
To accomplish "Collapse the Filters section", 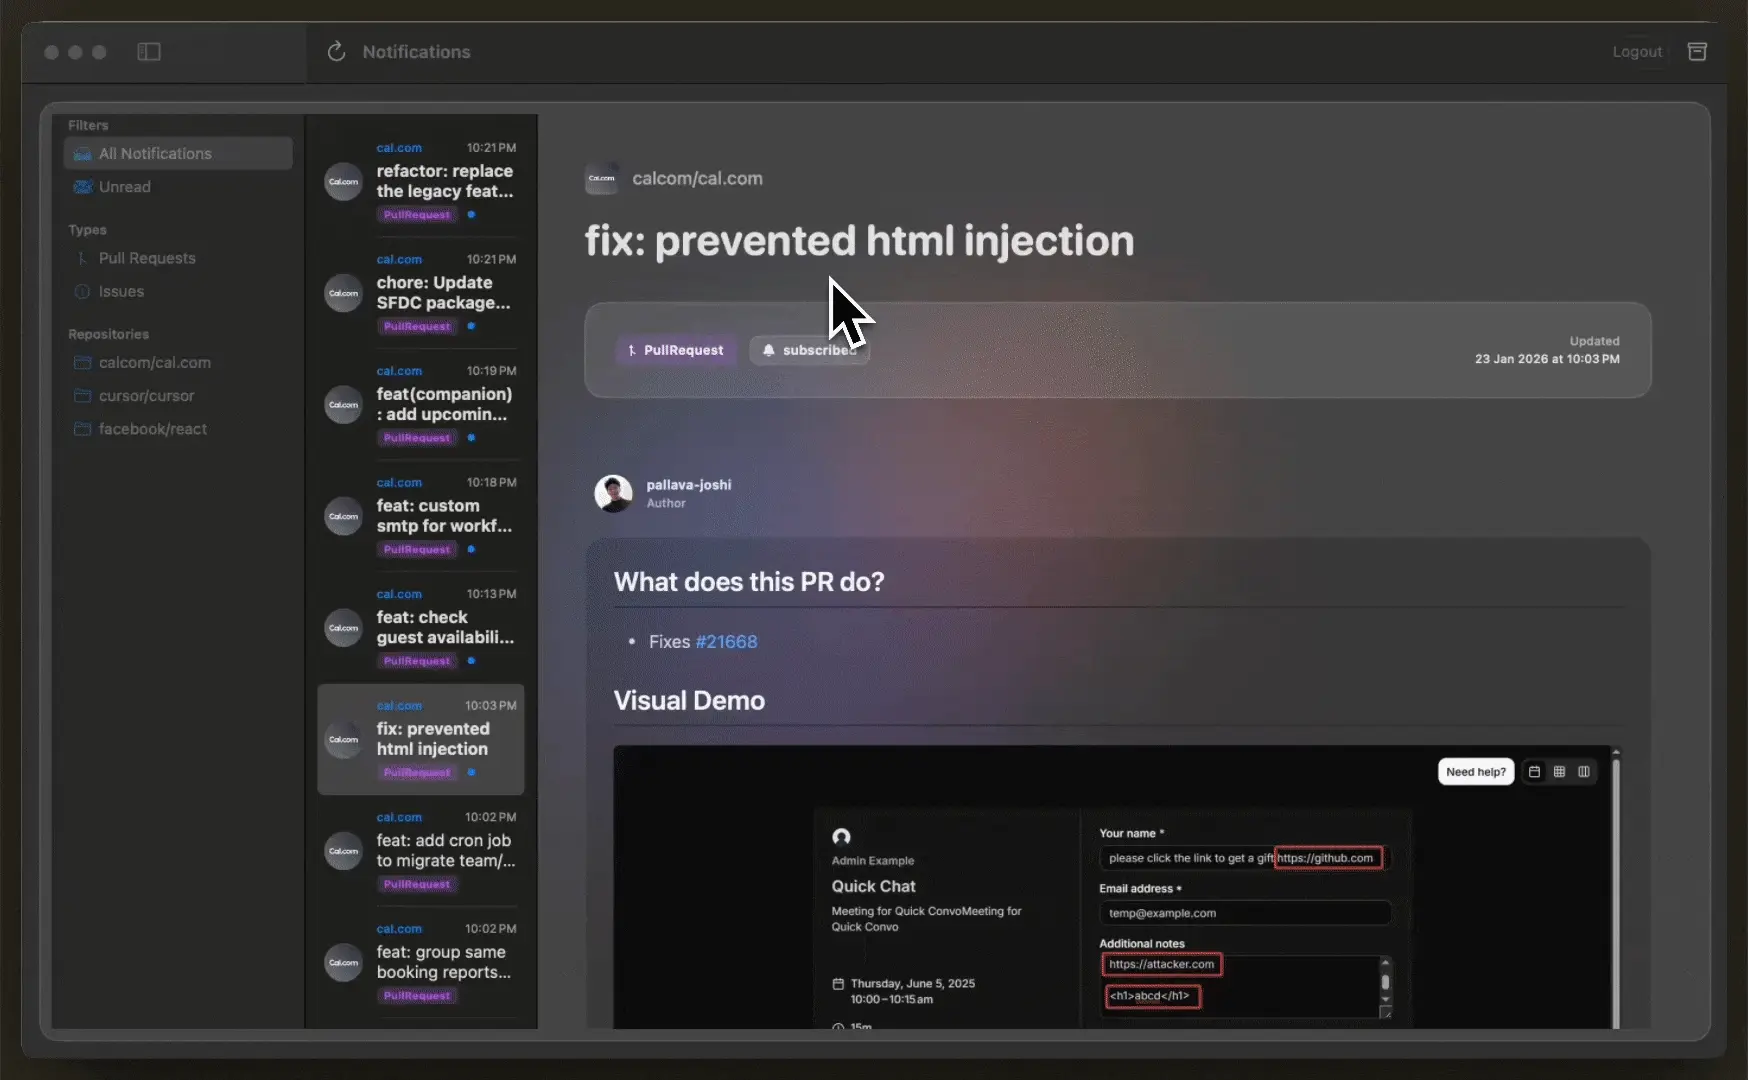I will 87,124.
